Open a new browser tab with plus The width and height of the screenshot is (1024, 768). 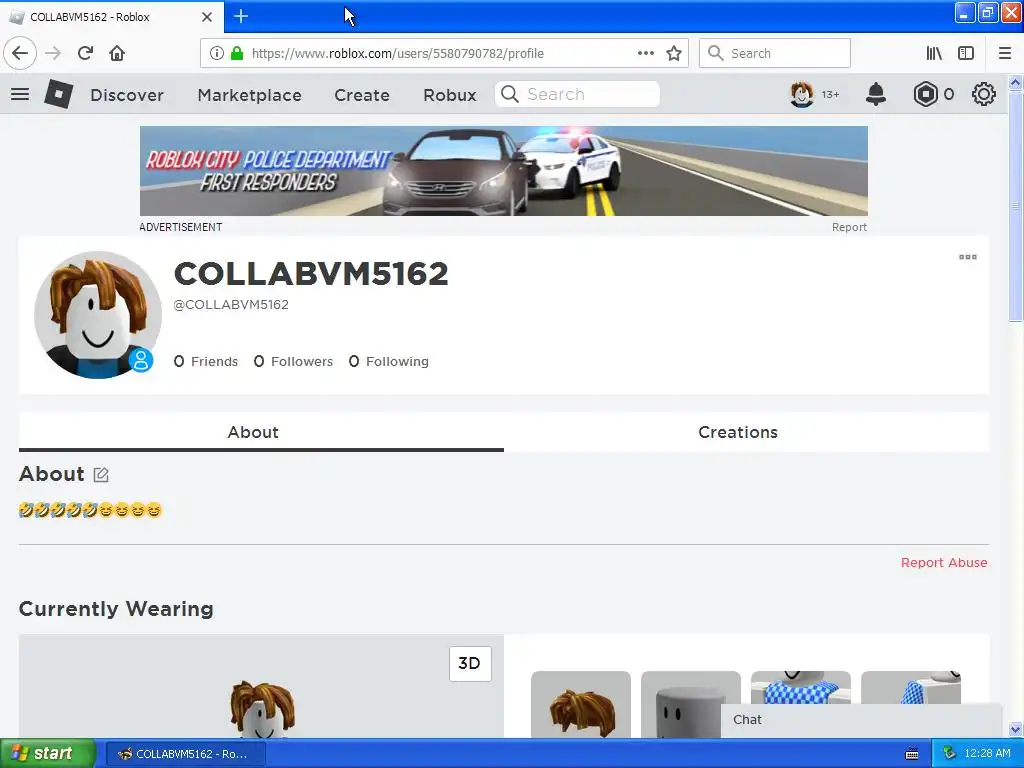[241, 16]
